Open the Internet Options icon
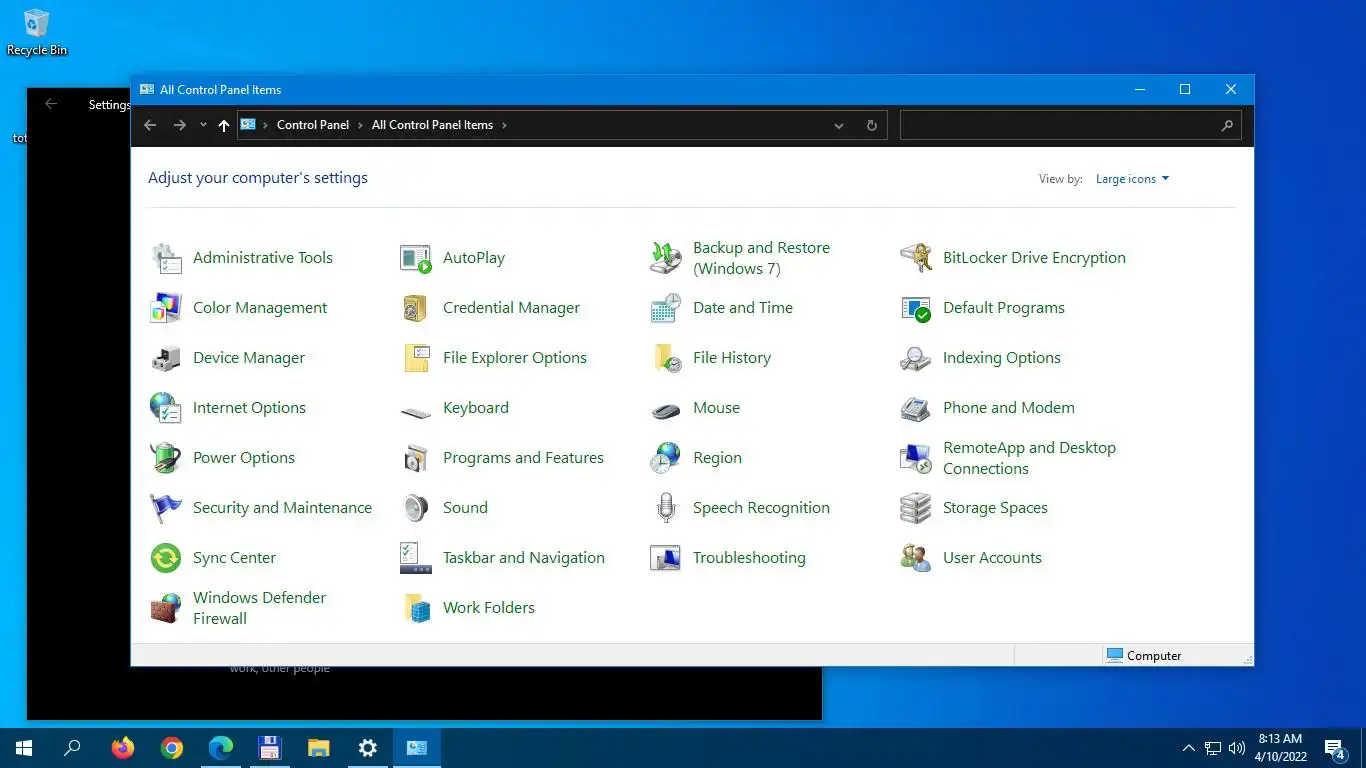The height and width of the screenshot is (768, 1366). click(x=166, y=408)
